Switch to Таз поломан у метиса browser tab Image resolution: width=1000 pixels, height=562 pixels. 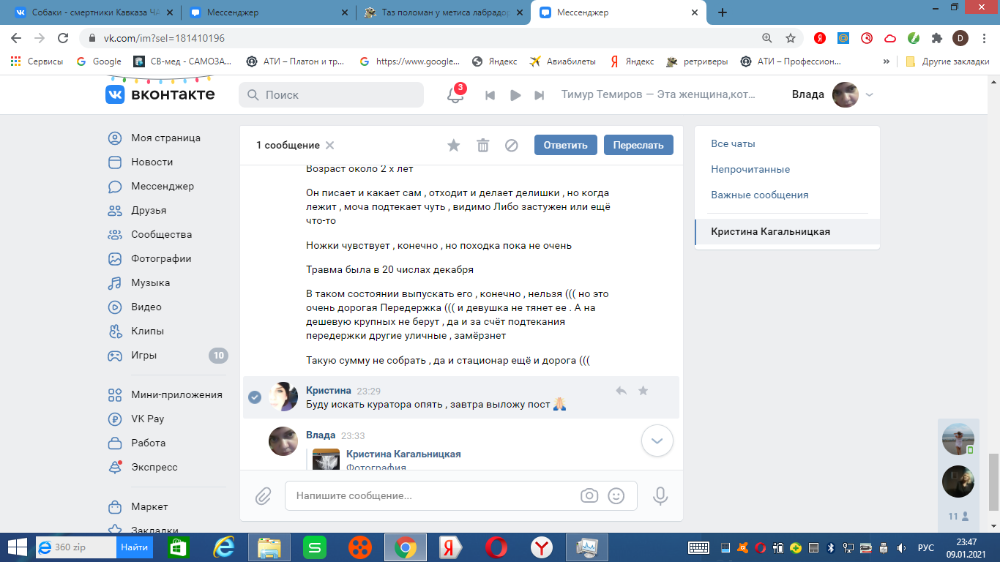point(443,13)
